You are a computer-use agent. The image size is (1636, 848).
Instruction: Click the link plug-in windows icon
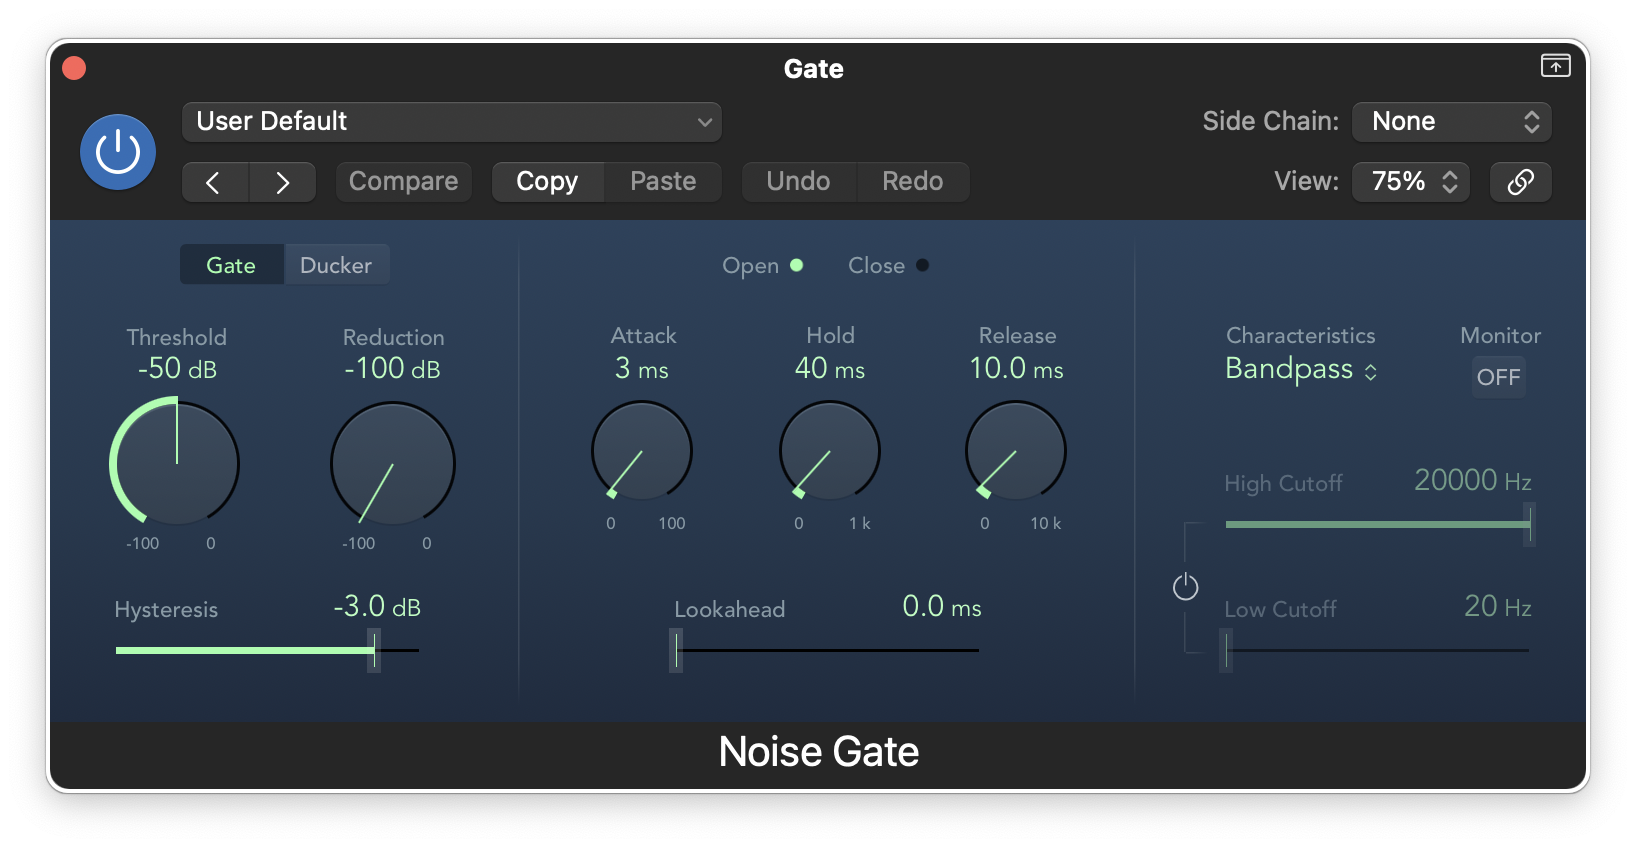coord(1520,182)
